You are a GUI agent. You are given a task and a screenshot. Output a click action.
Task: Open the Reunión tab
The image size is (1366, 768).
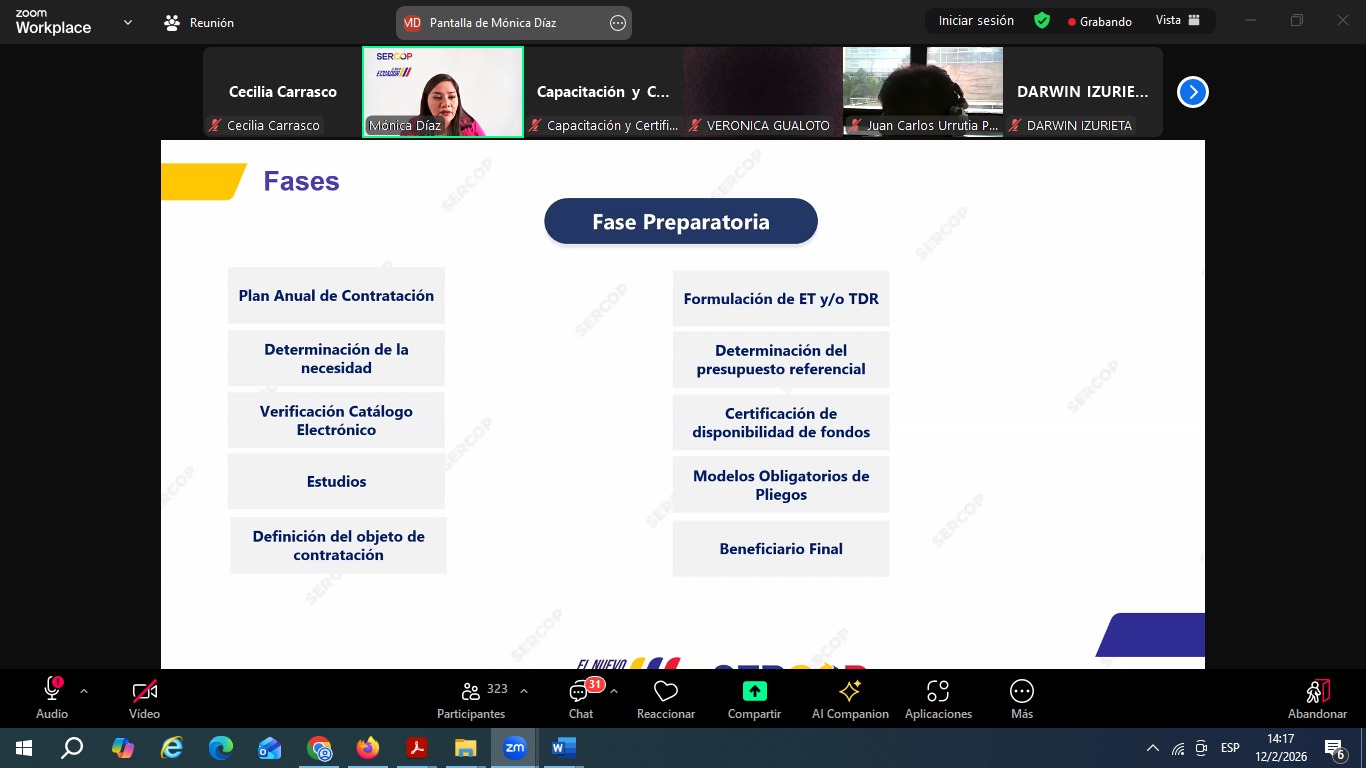(199, 22)
